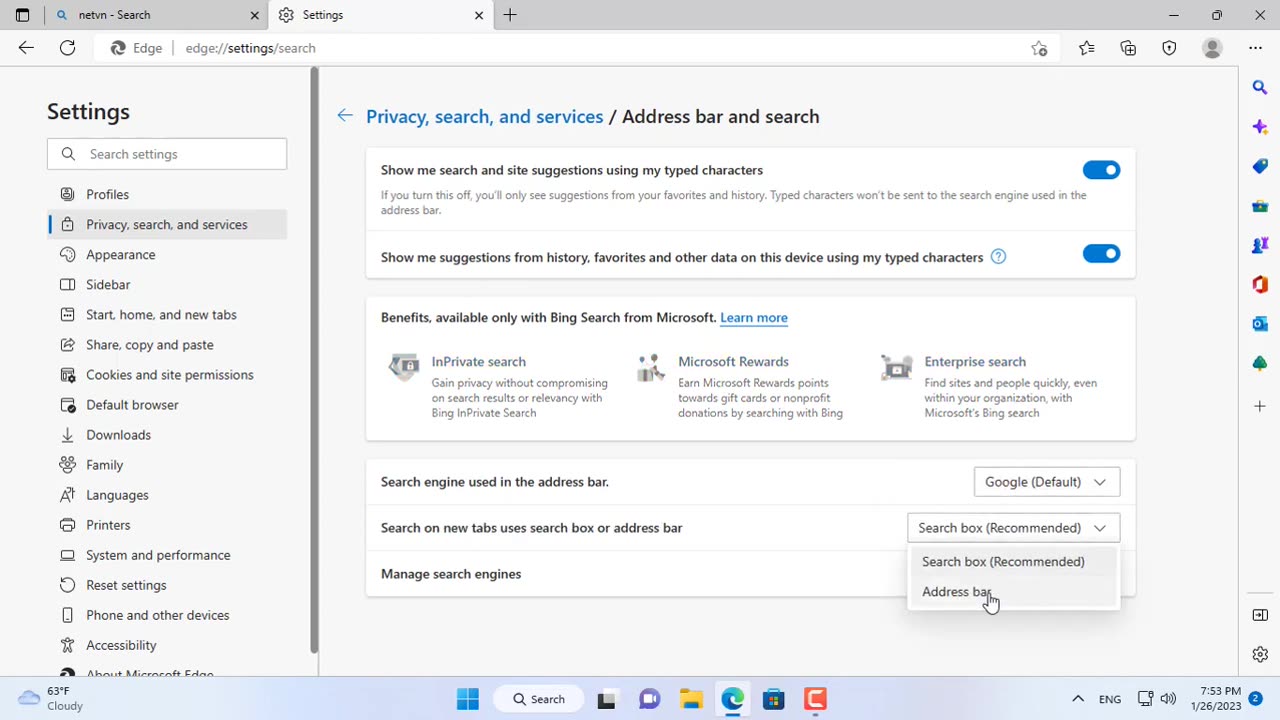Viewport: 1280px width, 720px height.
Task: Click the Search settings input field
Action: [167, 154]
